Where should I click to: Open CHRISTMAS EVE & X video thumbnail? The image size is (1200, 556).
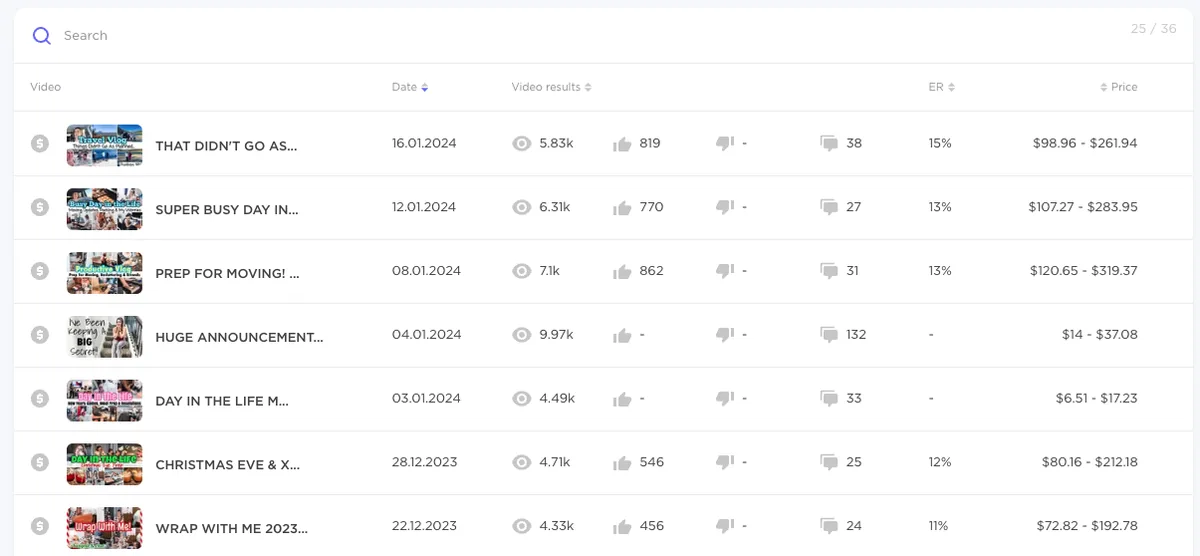tap(104, 464)
